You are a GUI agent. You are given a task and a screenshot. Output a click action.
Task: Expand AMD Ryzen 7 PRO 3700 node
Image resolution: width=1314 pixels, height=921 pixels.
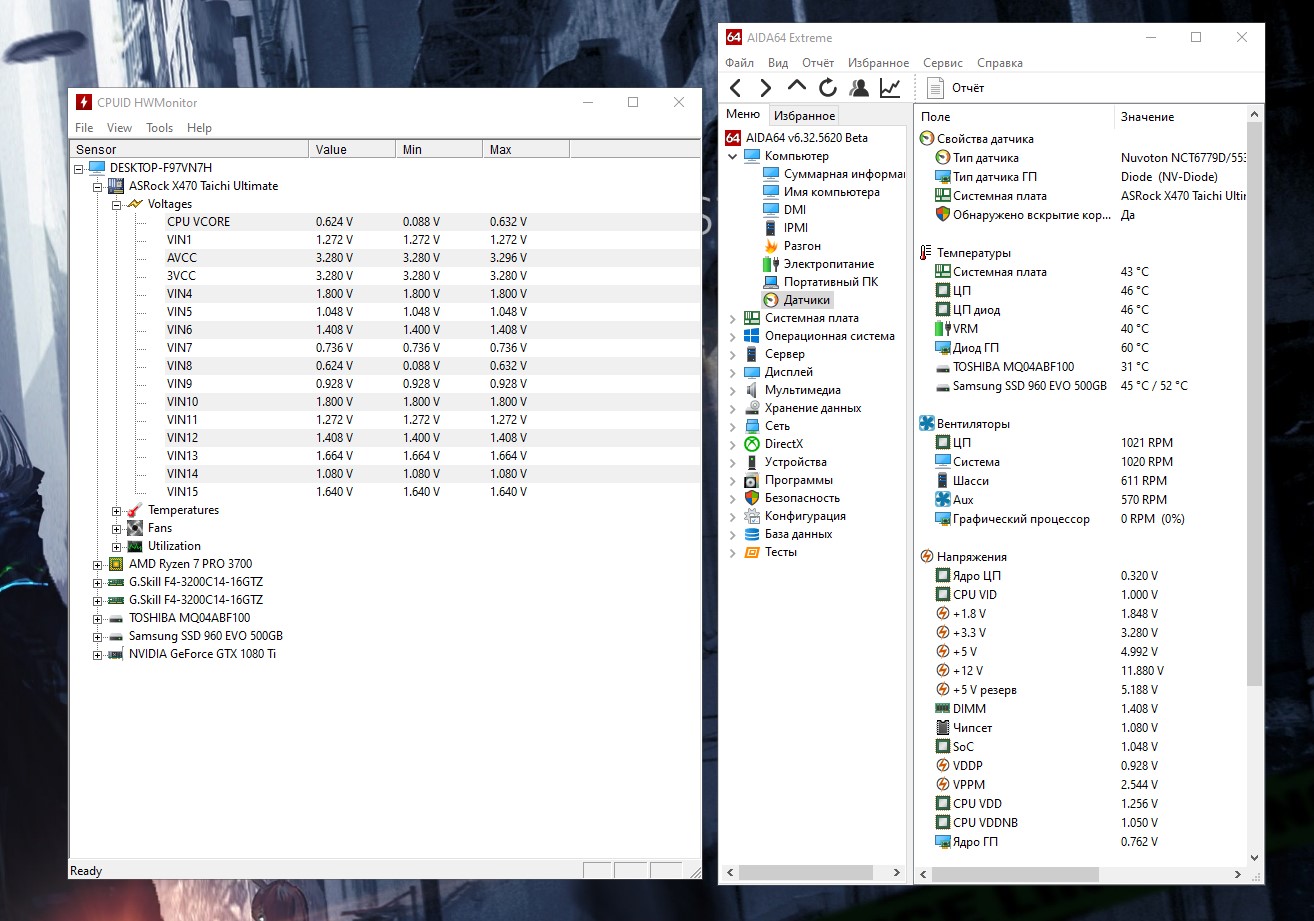pyautogui.click(x=98, y=564)
